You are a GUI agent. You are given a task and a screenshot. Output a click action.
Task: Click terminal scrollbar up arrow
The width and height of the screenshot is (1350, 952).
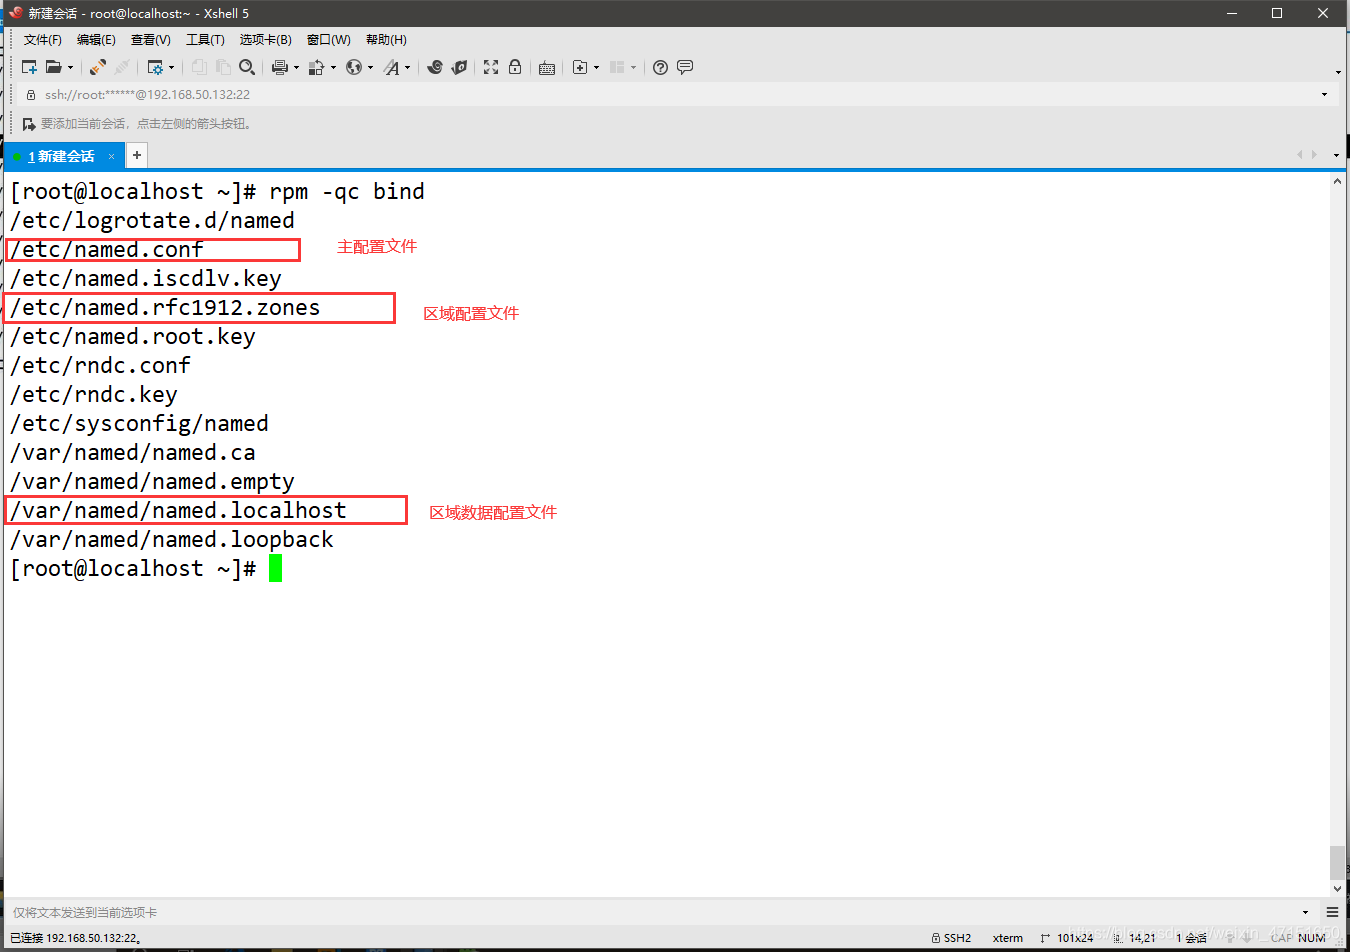[x=1337, y=182]
